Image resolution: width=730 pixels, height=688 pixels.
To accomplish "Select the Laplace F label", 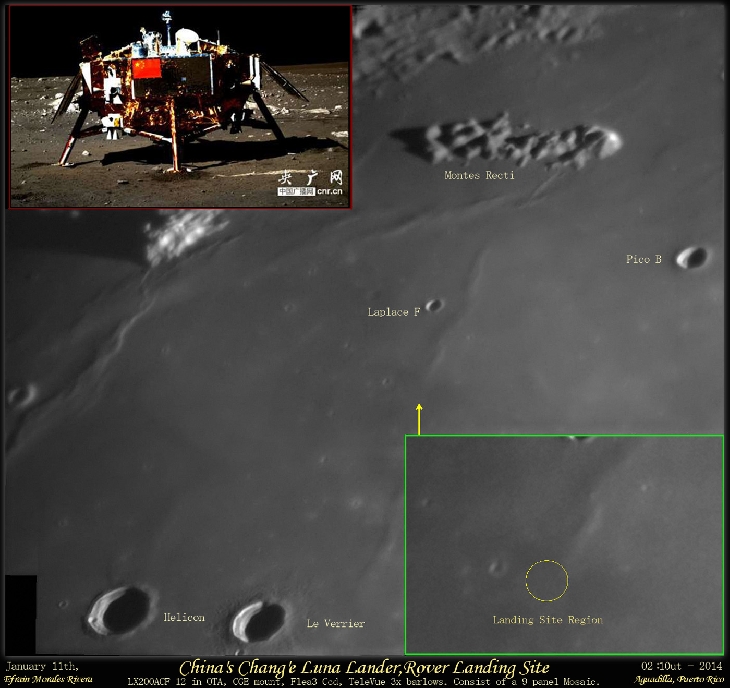I will pos(393,313).
